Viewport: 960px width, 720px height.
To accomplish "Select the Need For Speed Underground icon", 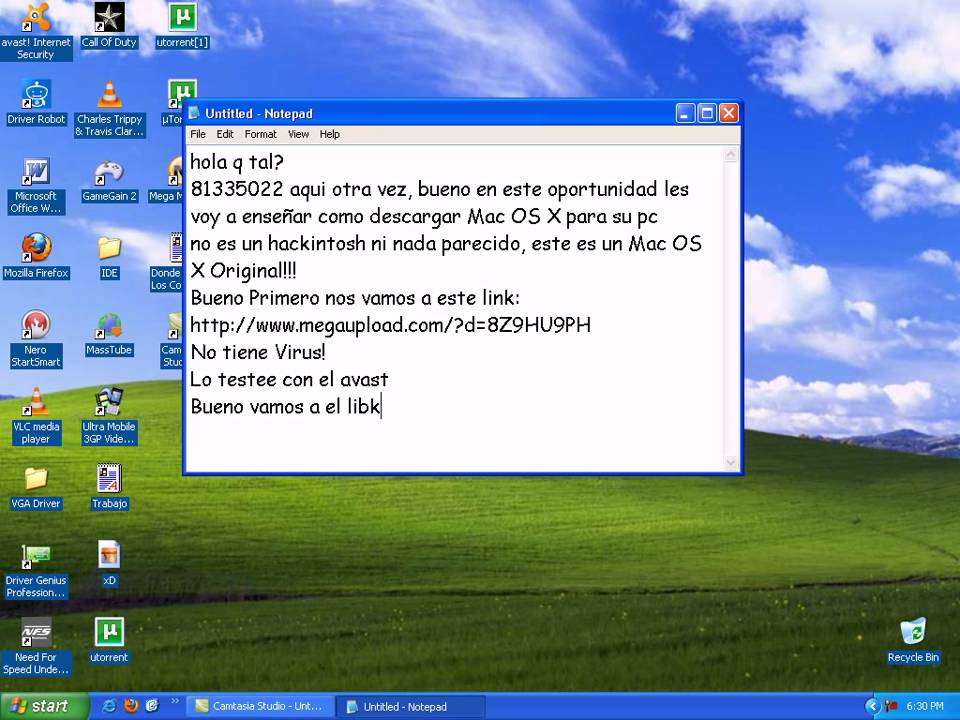I will (36, 647).
